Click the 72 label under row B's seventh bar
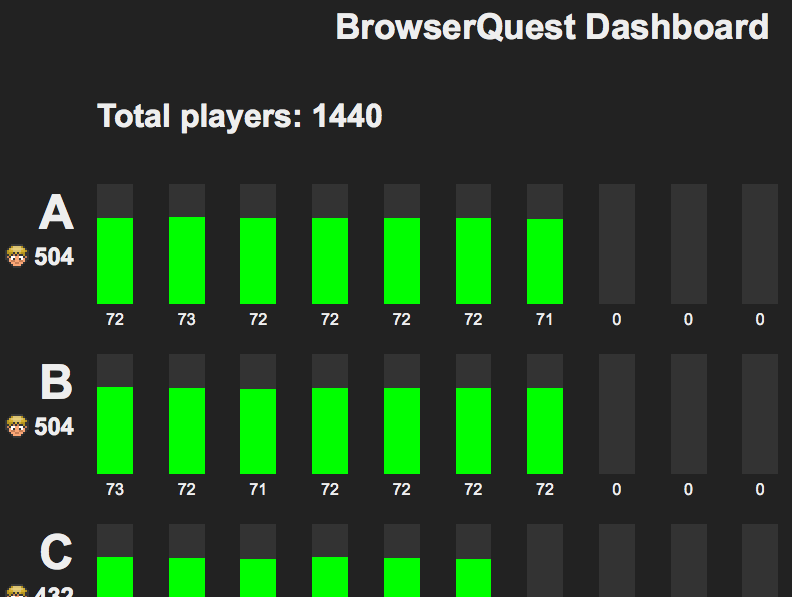Viewport: 792px width, 597px height. point(545,489)
